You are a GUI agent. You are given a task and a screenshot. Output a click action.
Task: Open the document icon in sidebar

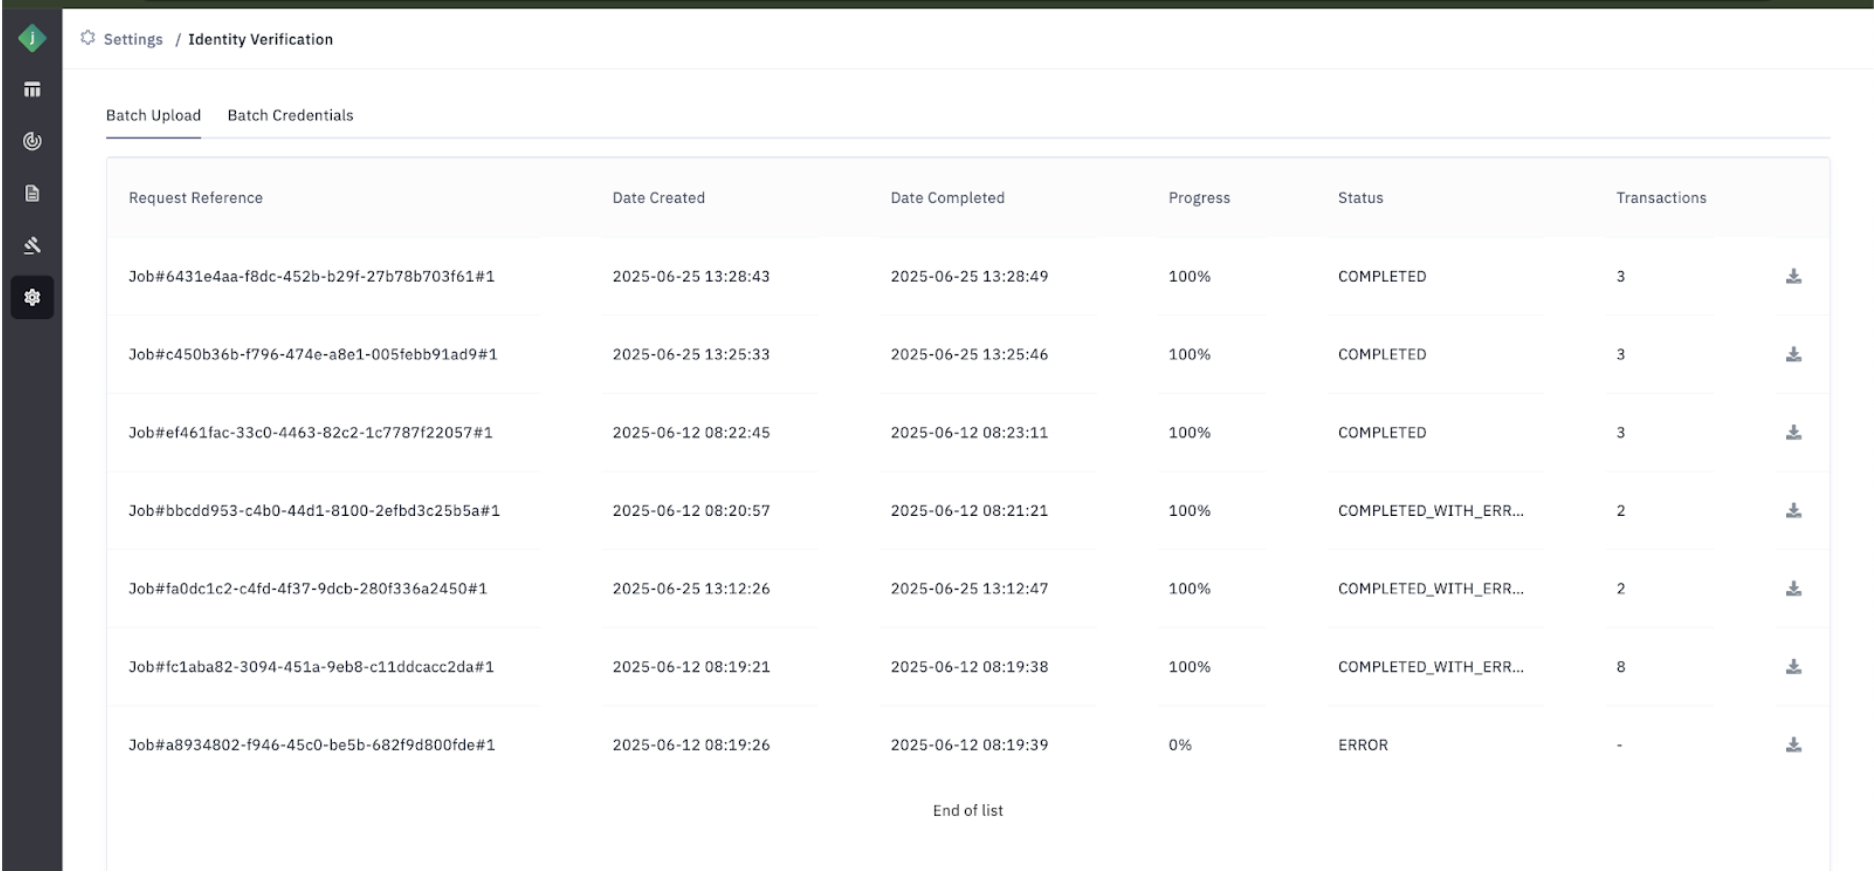pos(32,193)
